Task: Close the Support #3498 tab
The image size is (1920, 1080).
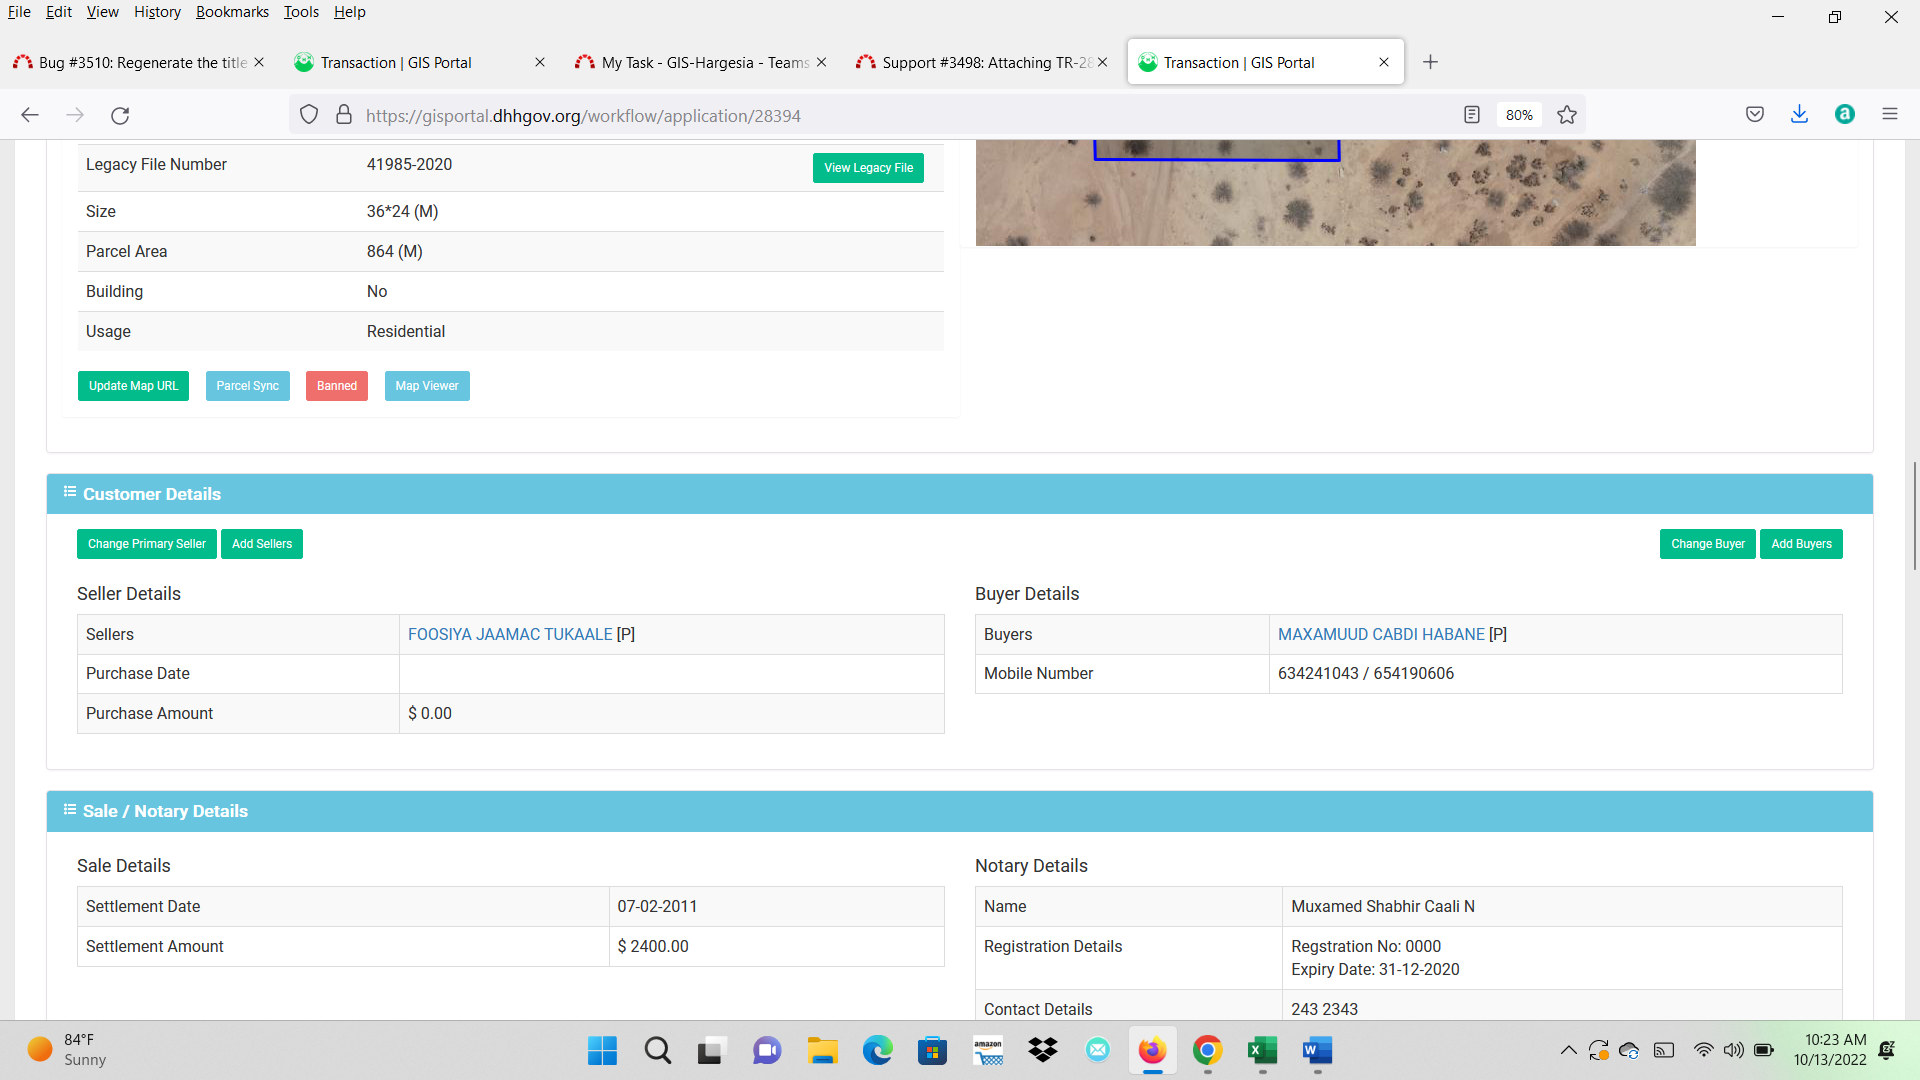Action: [1102, 62]
